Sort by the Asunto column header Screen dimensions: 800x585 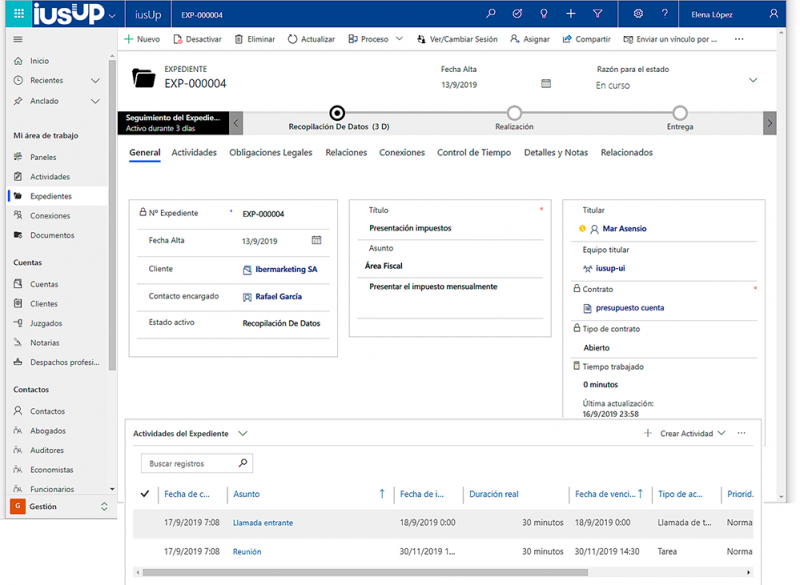point(246,494)
